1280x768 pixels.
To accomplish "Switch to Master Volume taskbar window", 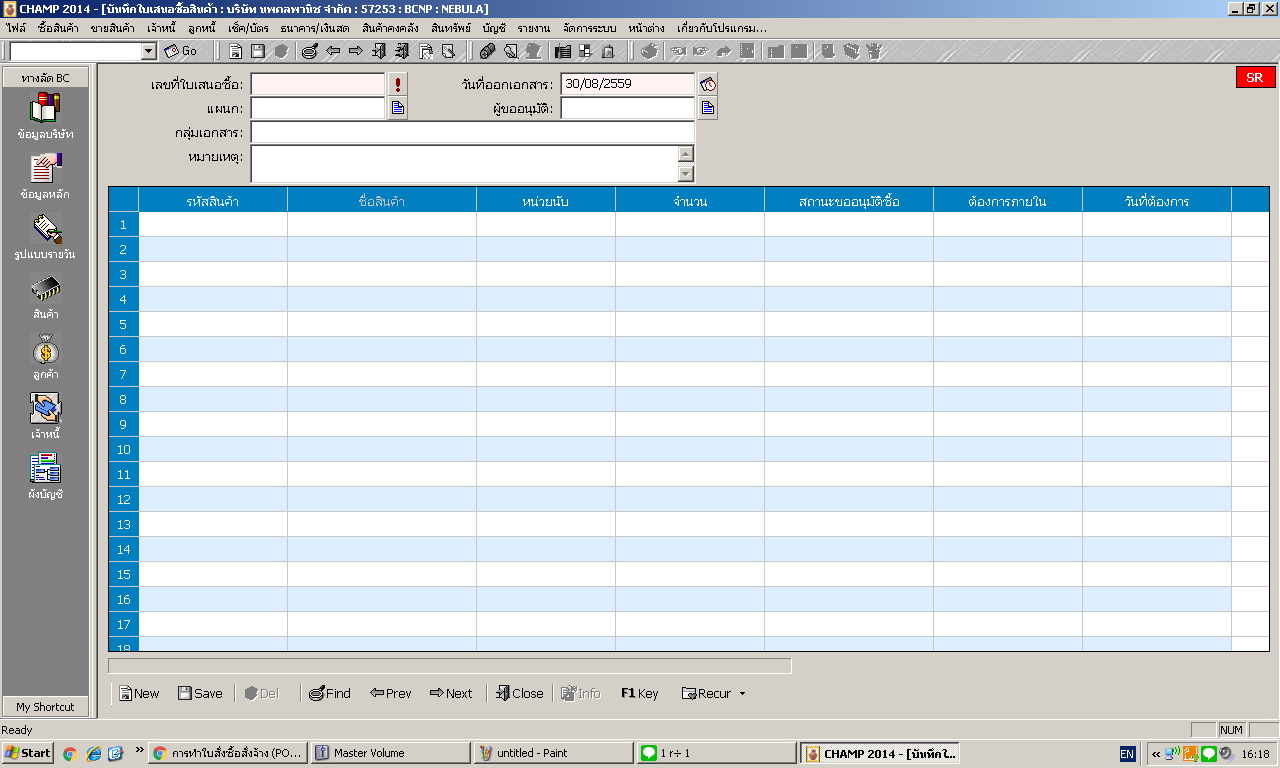I will click(x=390, y=753).
